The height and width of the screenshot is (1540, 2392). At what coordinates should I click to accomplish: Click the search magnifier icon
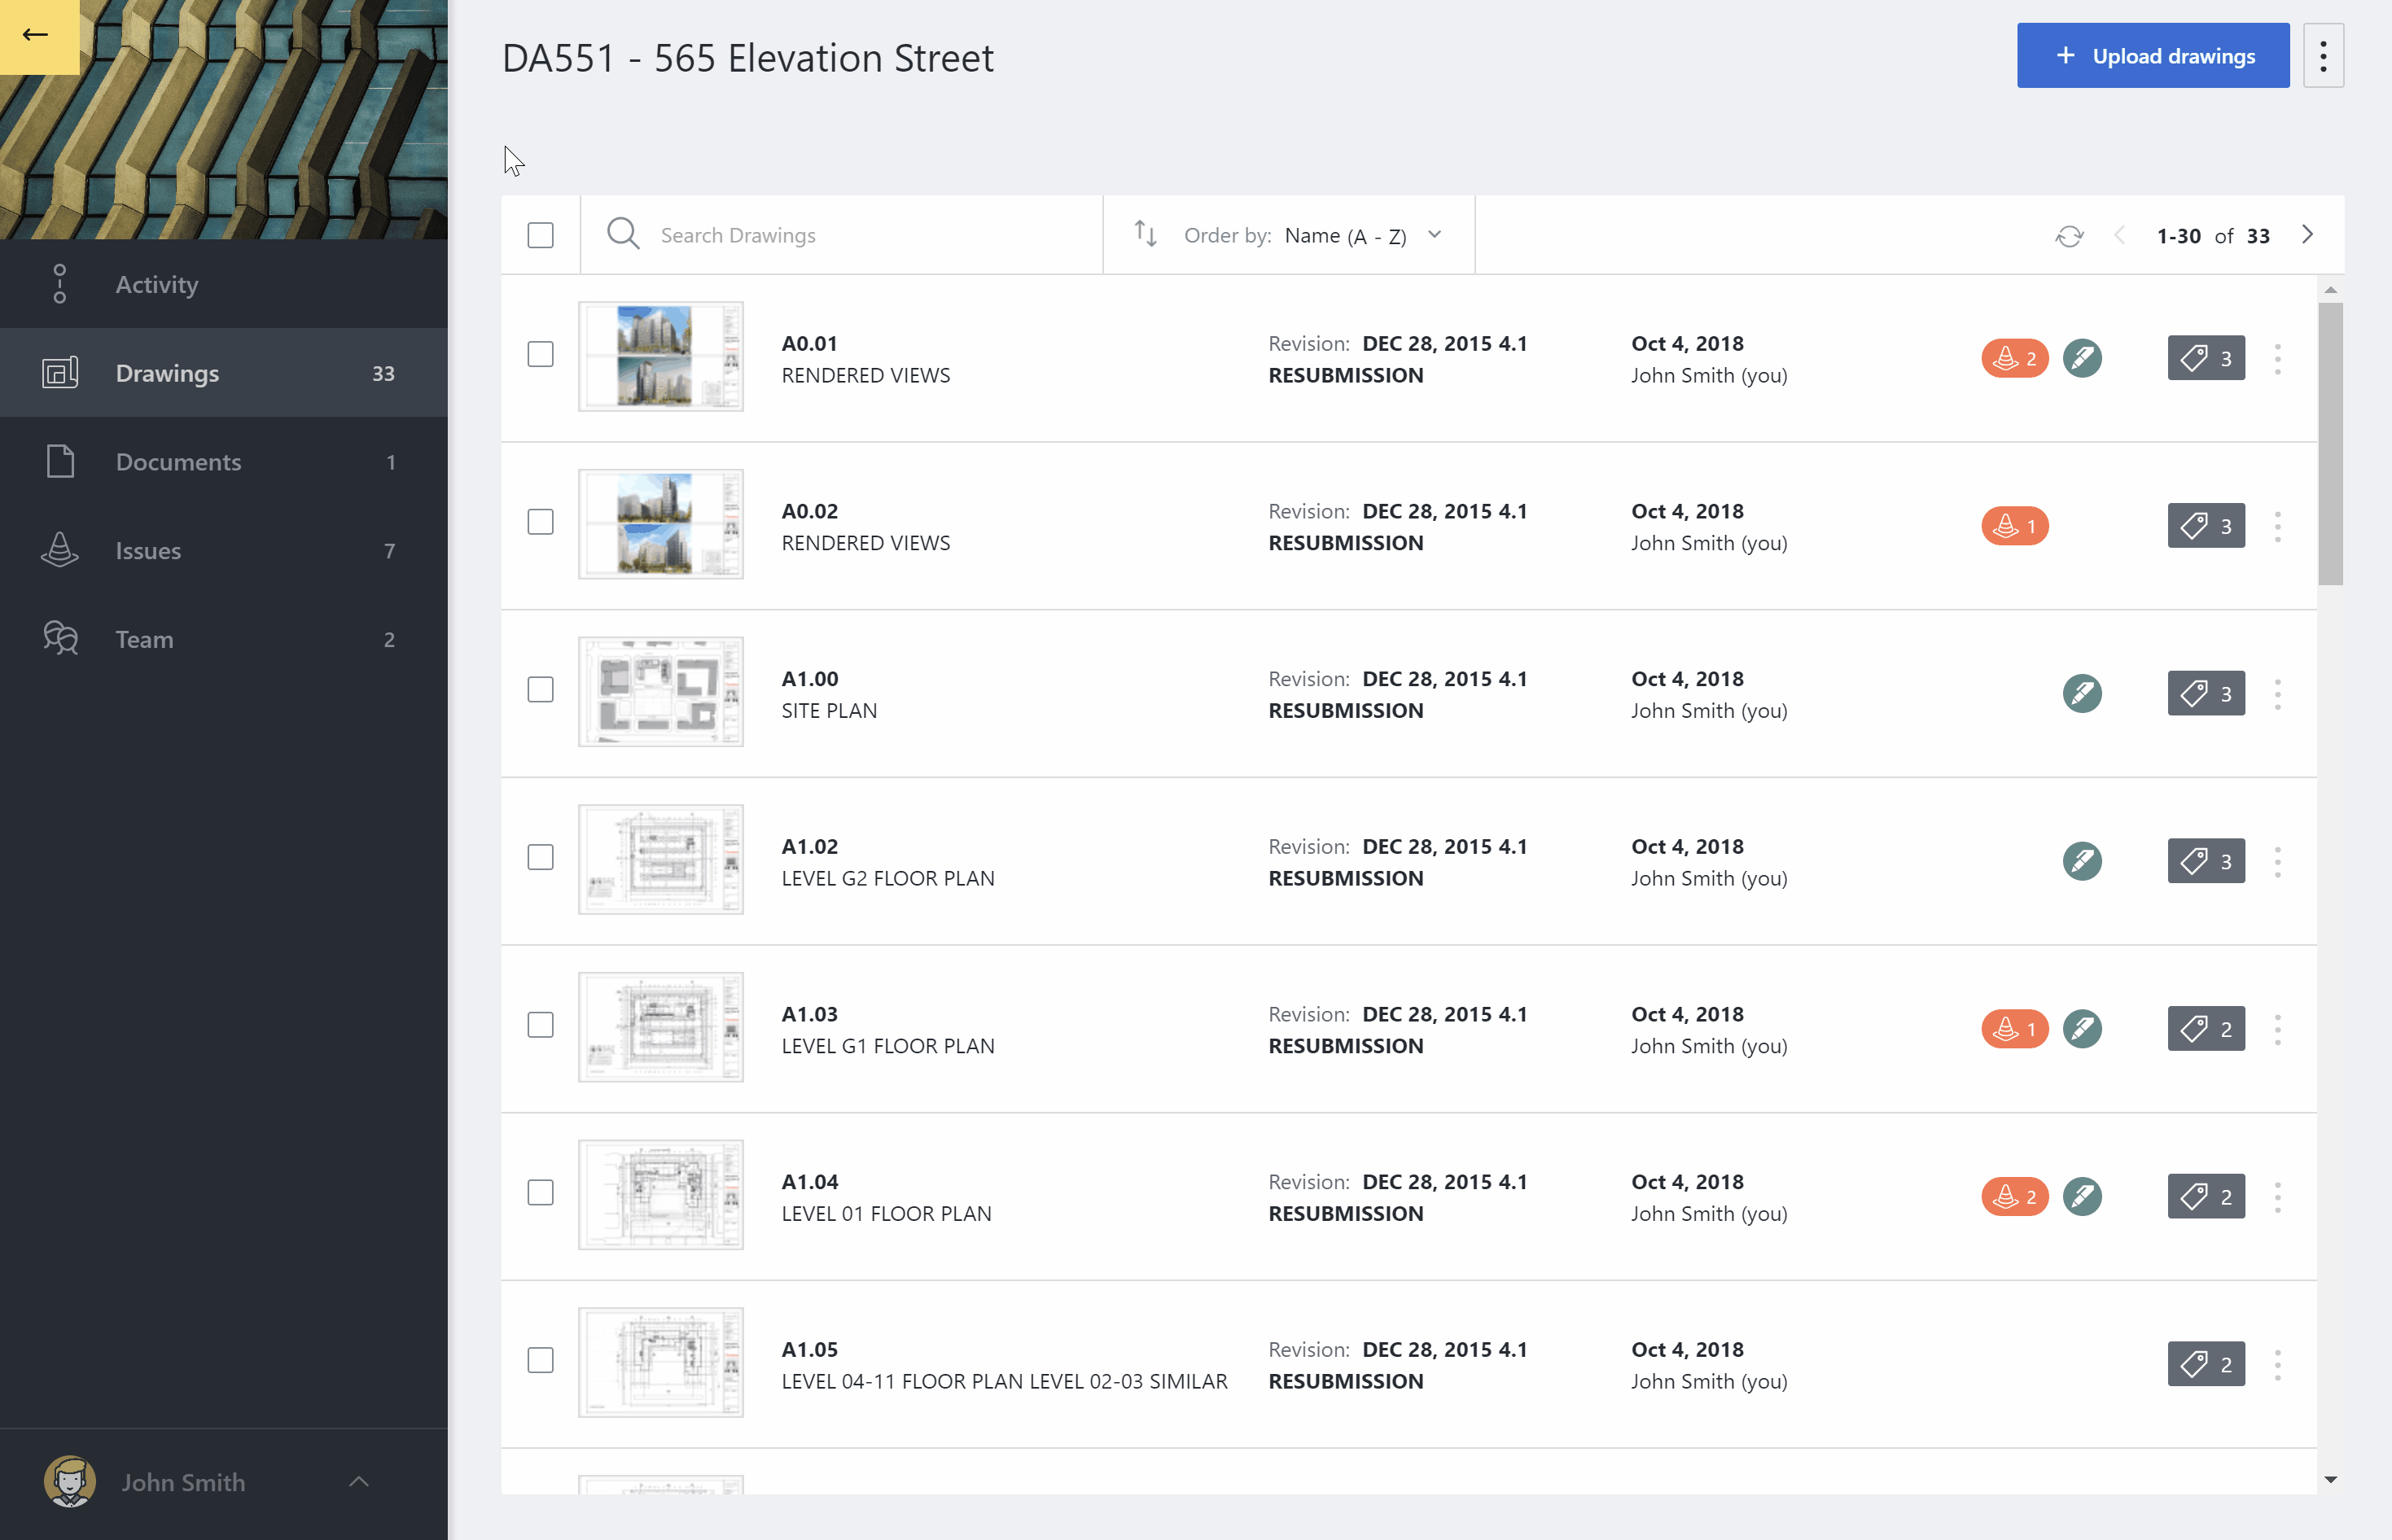(x=623, y=234)
